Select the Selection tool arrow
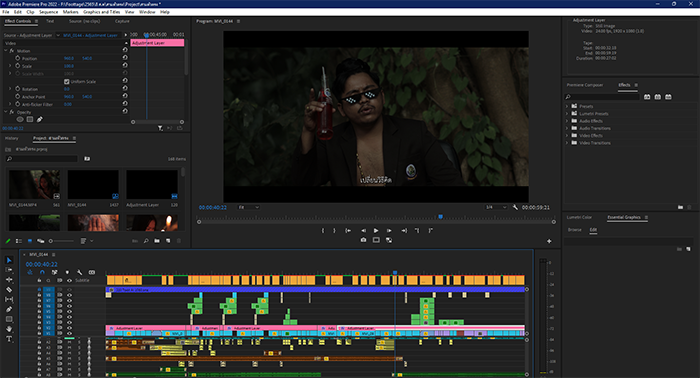Screen dimensions: 700x378 (x=9, y=260)
